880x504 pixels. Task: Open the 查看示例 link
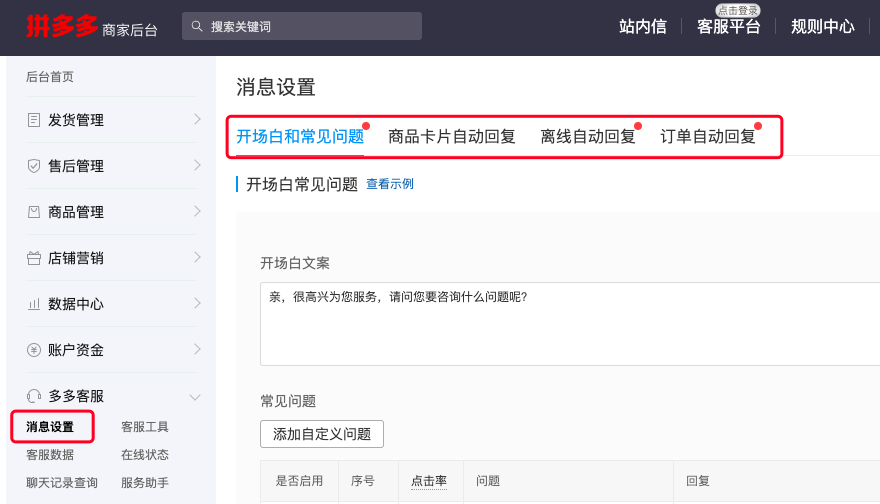pos(390,184)
